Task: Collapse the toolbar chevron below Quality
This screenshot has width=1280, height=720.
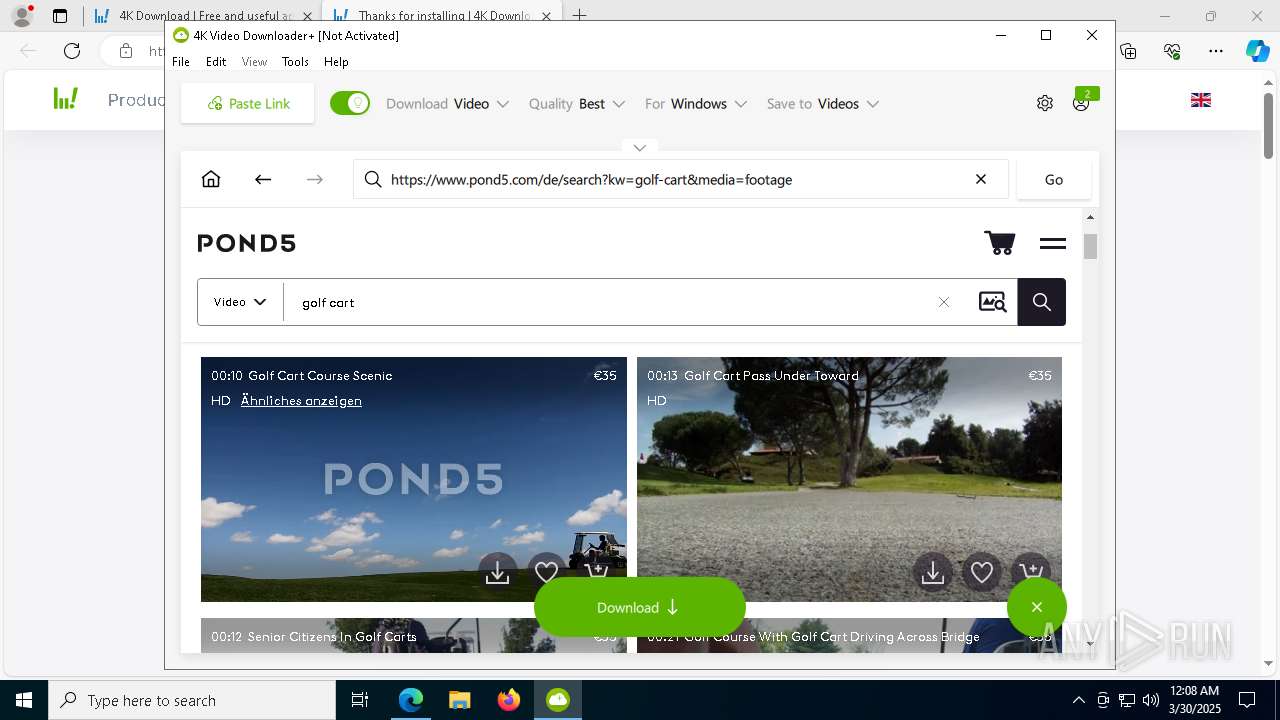Action: (x=640, y=147)
